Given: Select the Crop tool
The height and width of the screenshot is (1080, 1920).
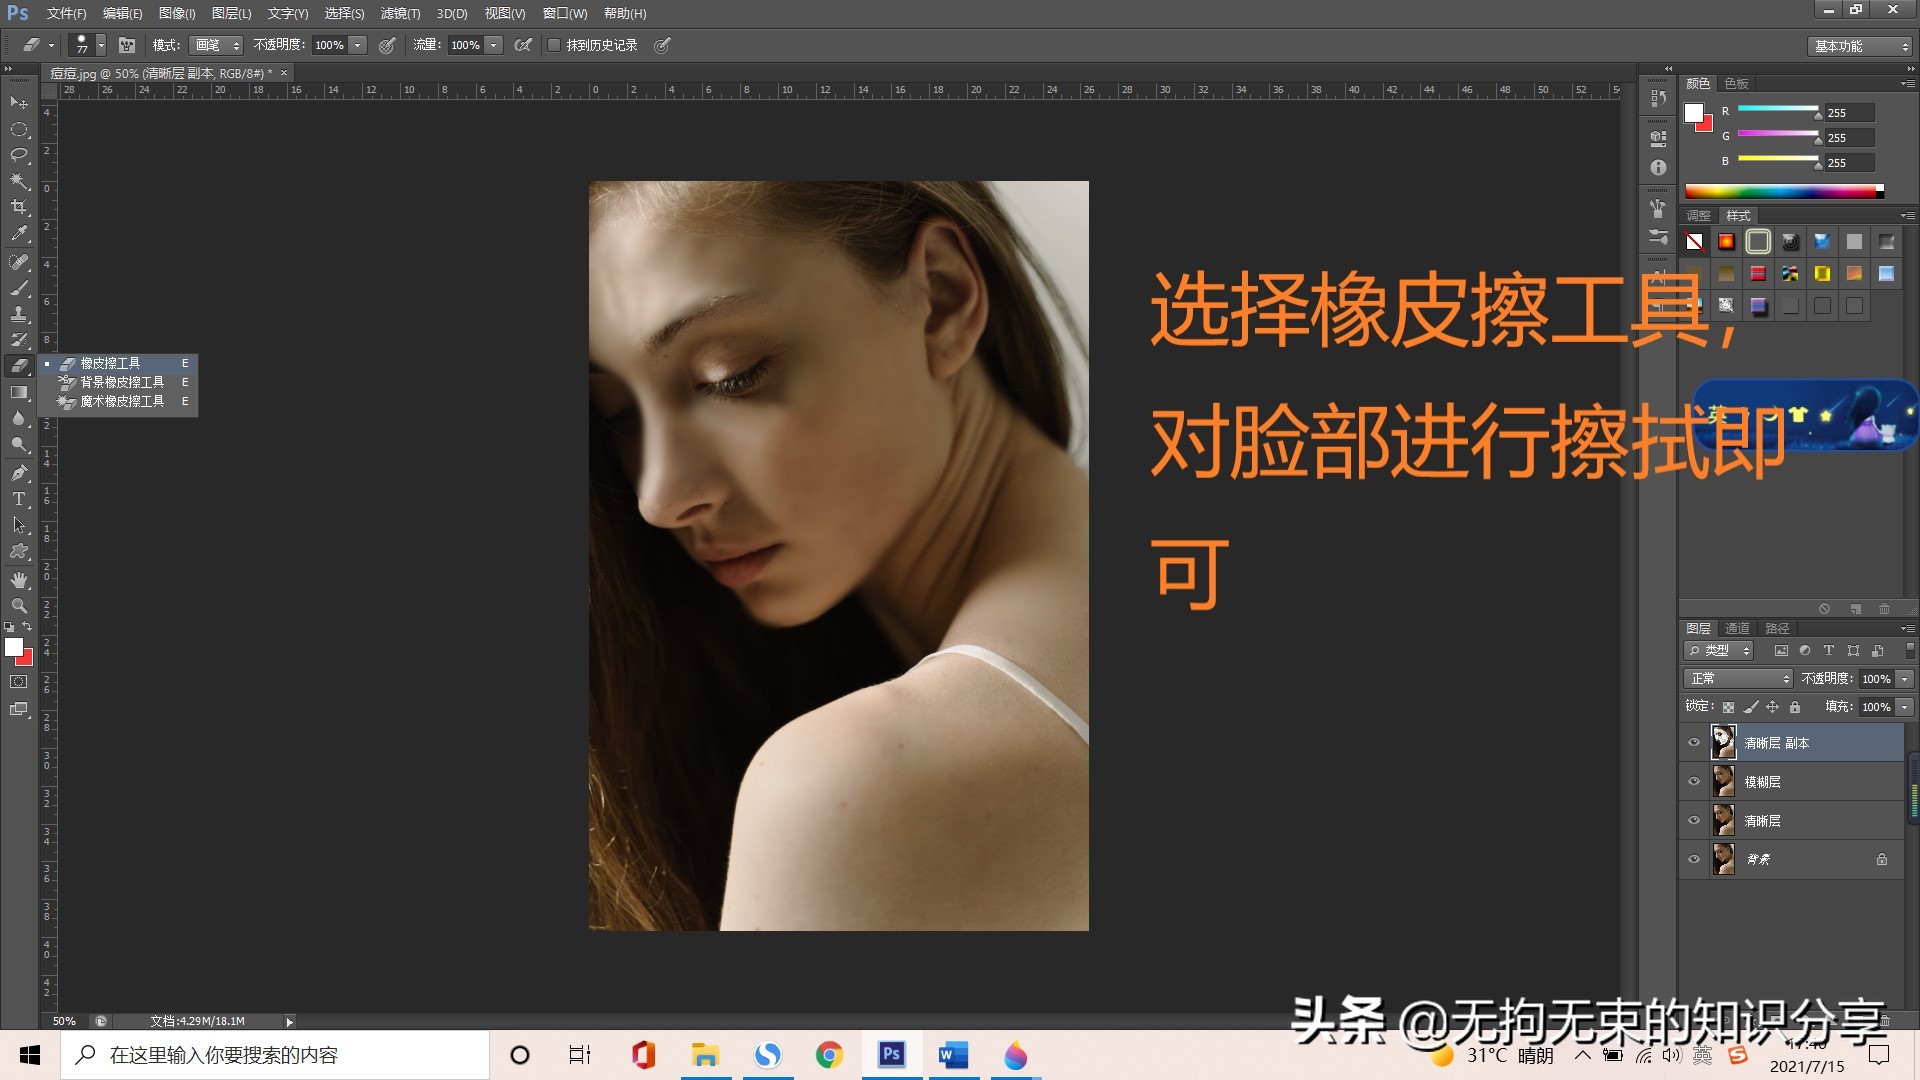Looking at the screenshot, I should tap(19, 205).
